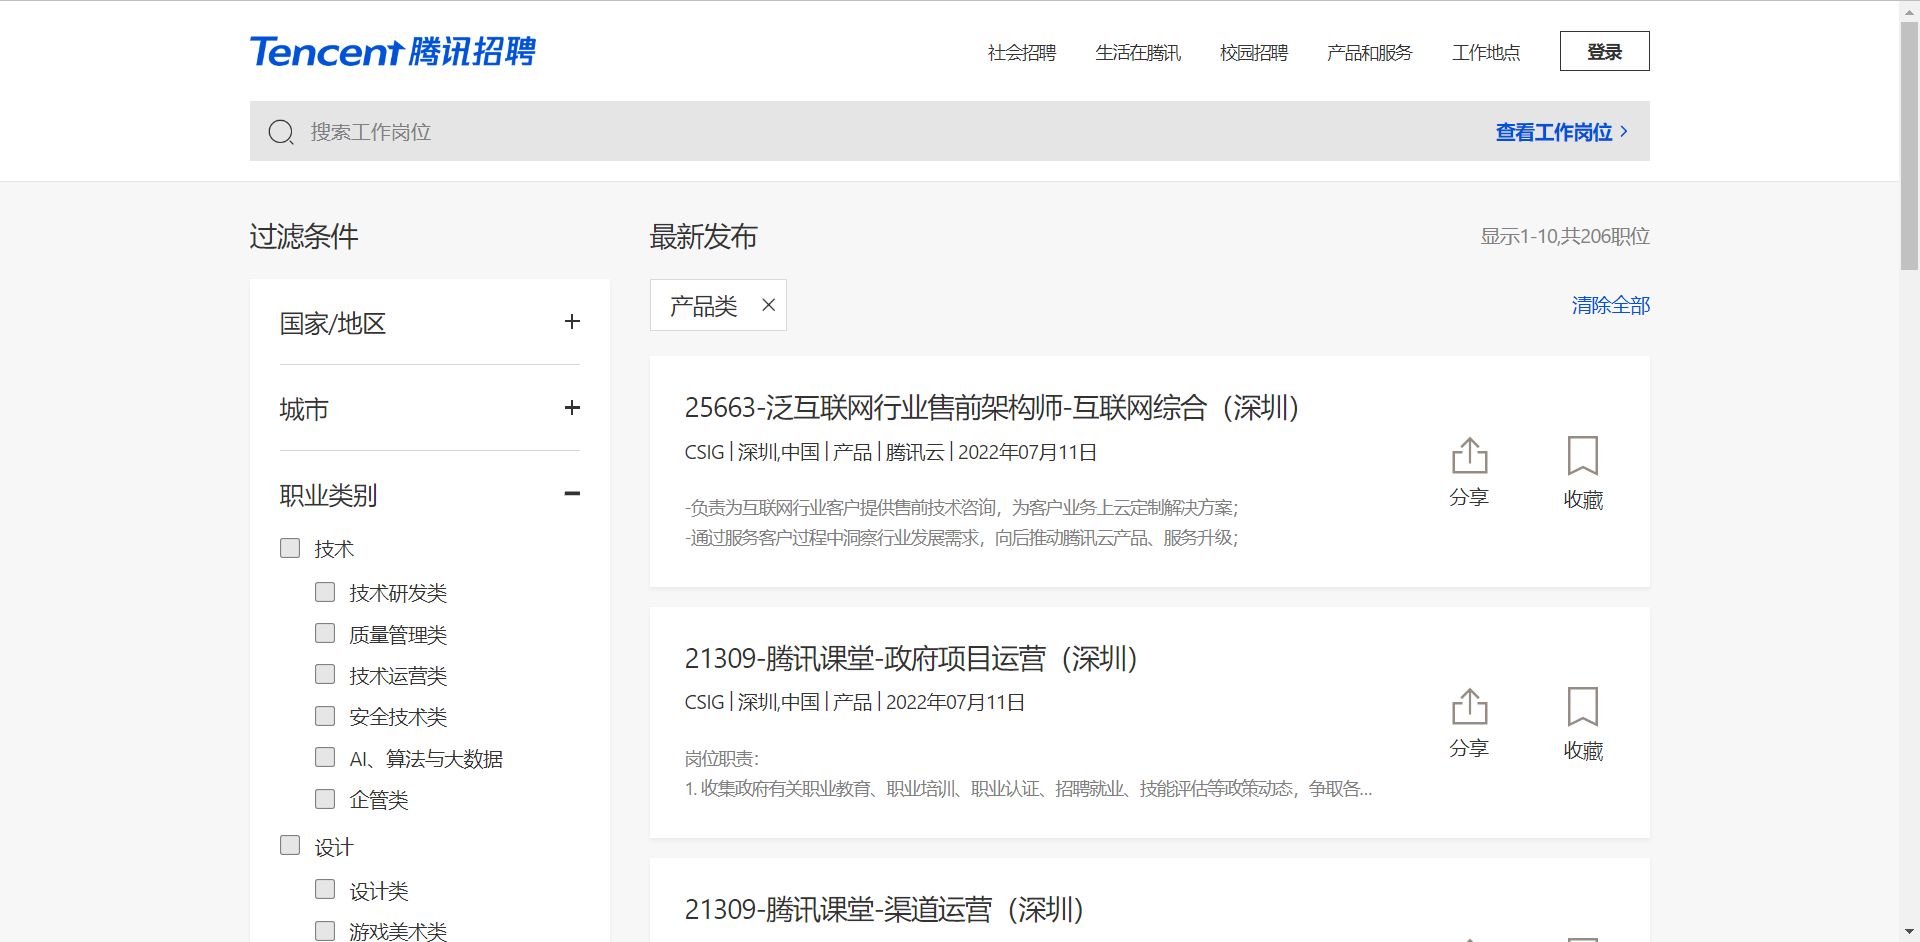Expand the 城市 filter section

(572, 408)
